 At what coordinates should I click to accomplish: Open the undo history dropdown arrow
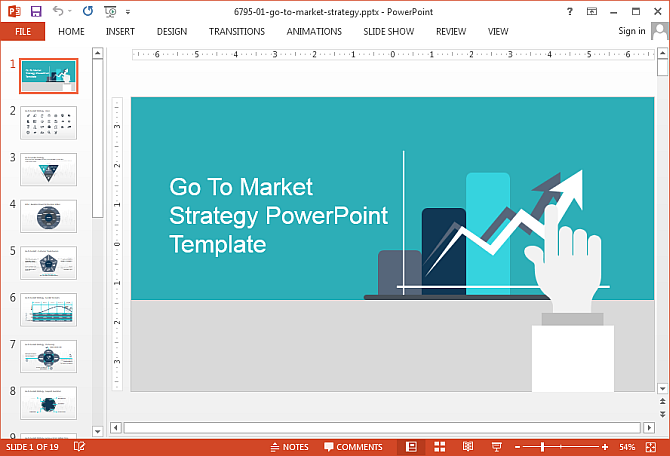tap(70, 12)
